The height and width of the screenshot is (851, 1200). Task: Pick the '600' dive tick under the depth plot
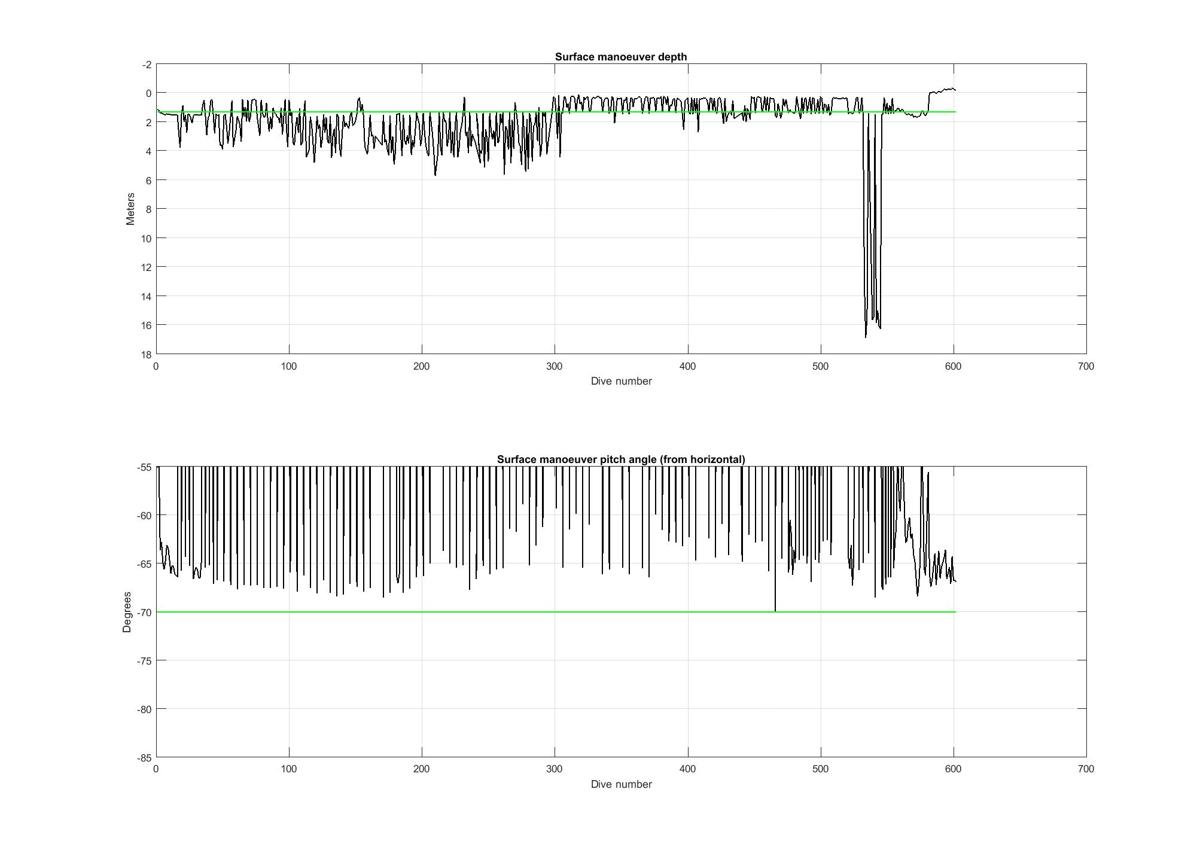pos(954,366)
